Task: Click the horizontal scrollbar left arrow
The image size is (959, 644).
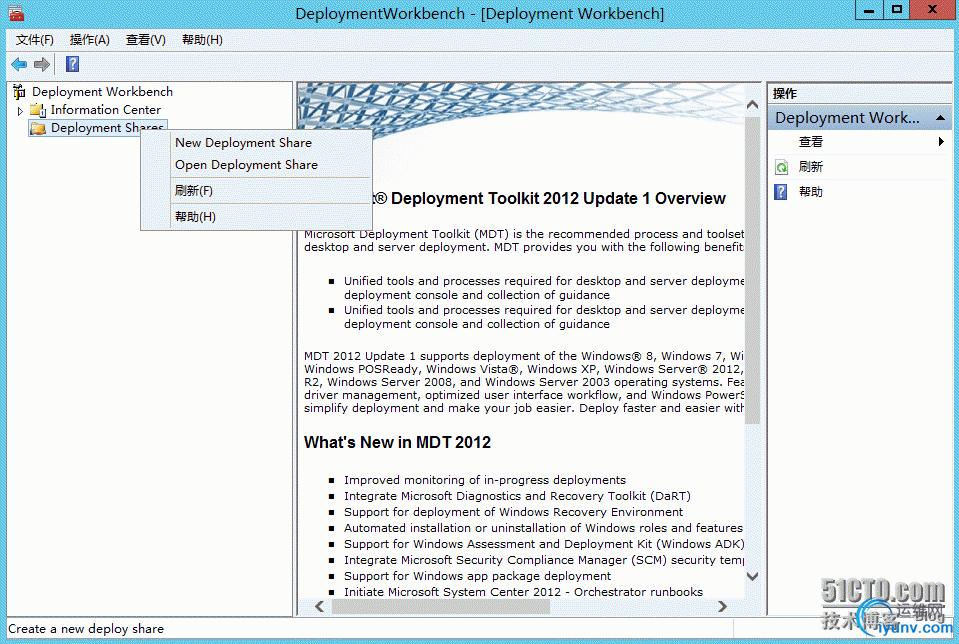Action: [x=319, y=606]
